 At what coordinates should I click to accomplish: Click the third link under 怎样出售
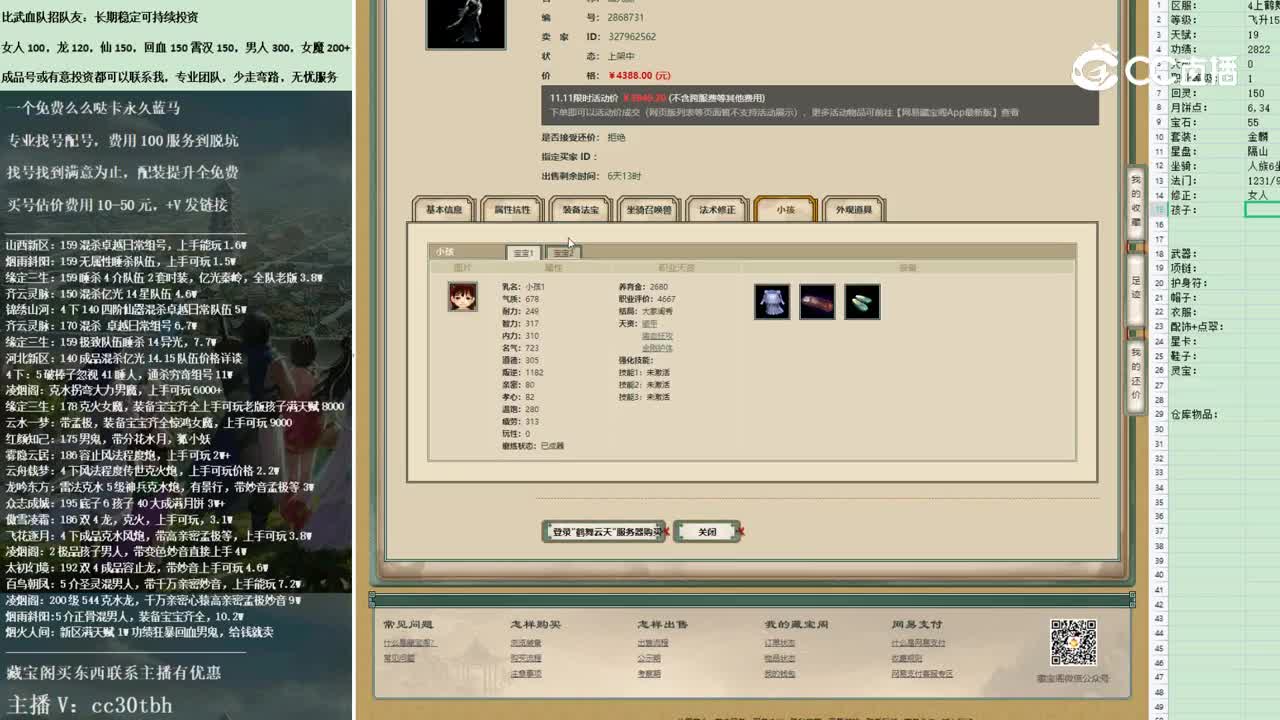(x=649, y=674)
